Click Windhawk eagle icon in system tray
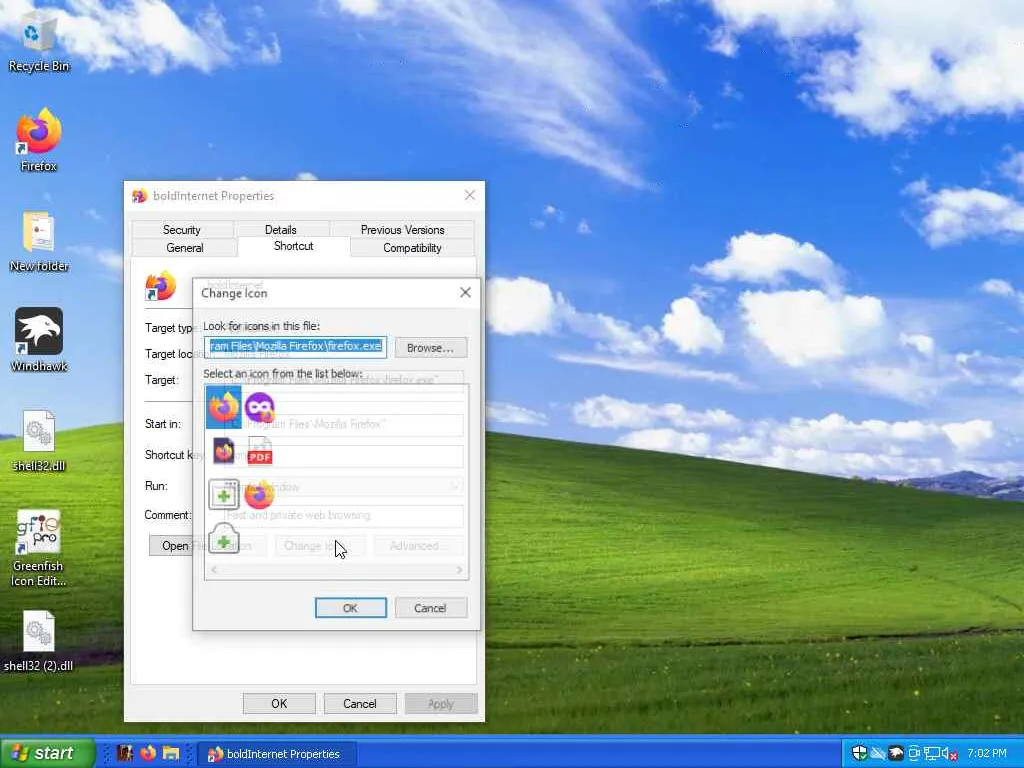This screenshot has width=1024, height=768. click(x=895, y=753)
